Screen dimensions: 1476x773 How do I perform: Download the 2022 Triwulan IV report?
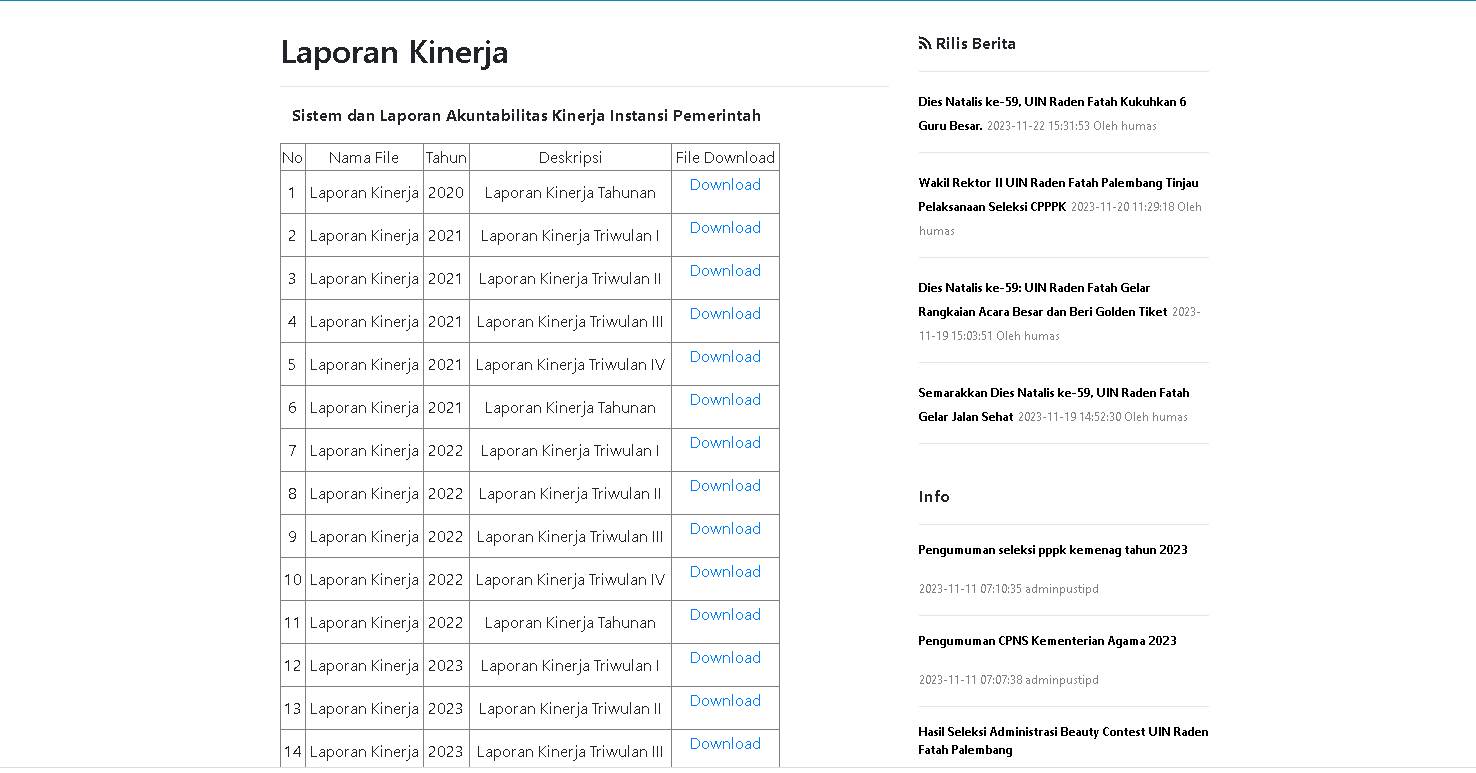725,572
